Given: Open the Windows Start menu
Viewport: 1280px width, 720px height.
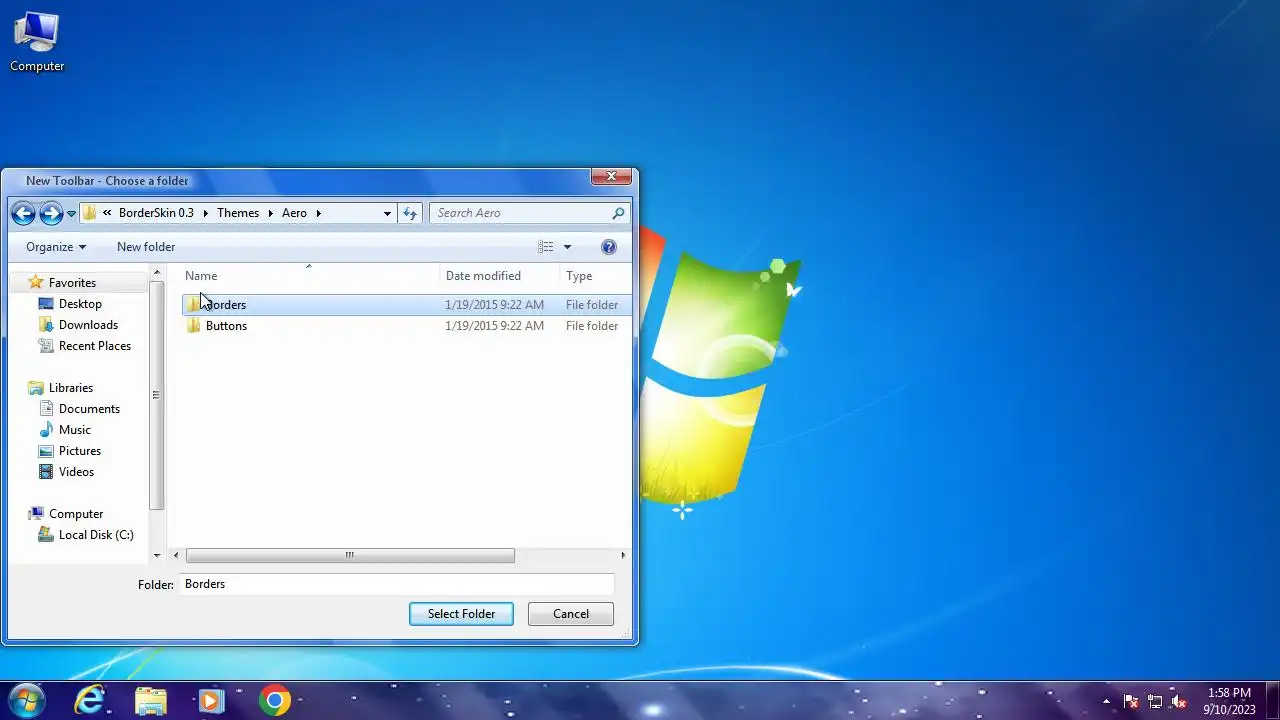Looking at the screenshot, I should 26,700.
